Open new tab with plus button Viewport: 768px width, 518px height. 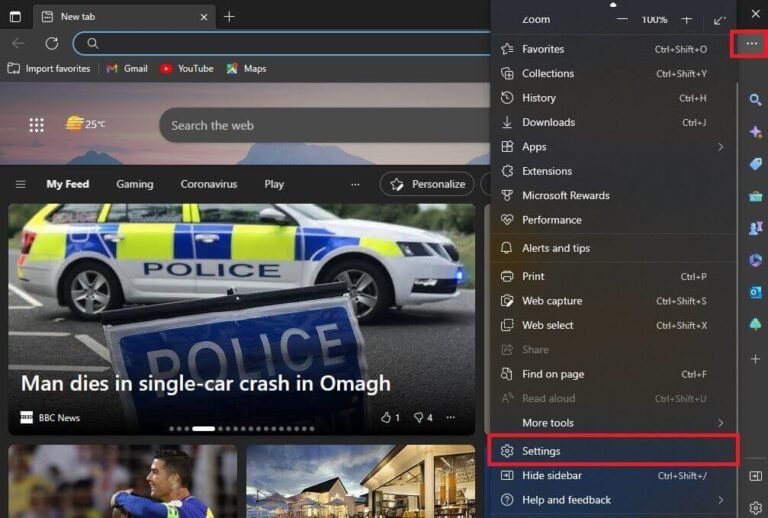coord(229,17)
